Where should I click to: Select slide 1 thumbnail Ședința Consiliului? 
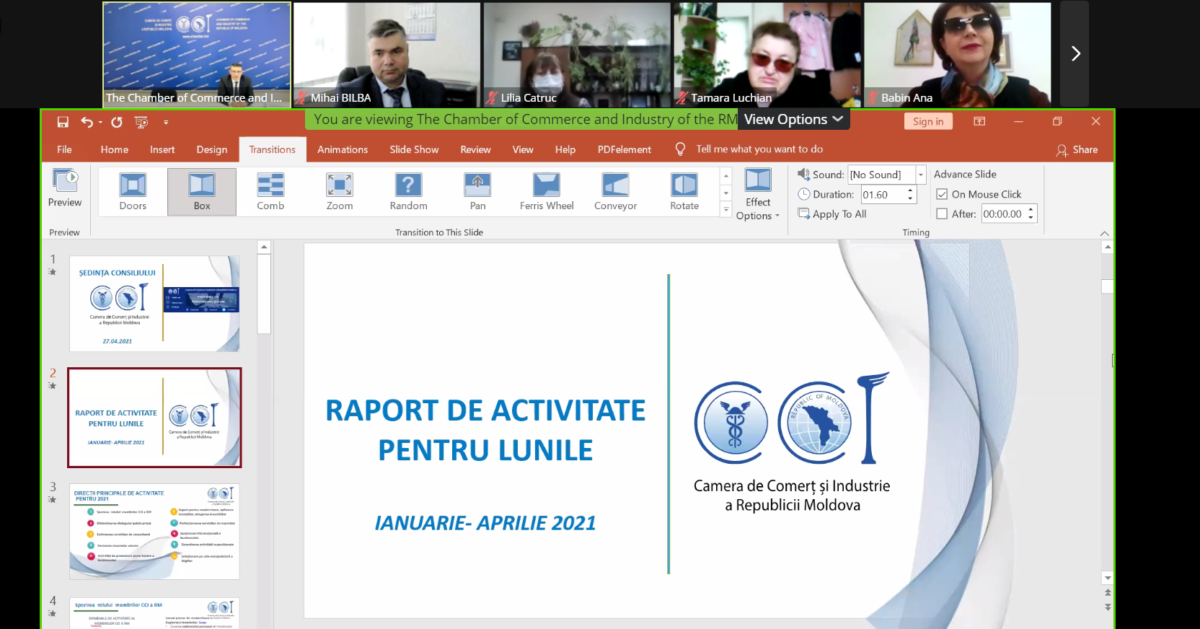[154, 303]
